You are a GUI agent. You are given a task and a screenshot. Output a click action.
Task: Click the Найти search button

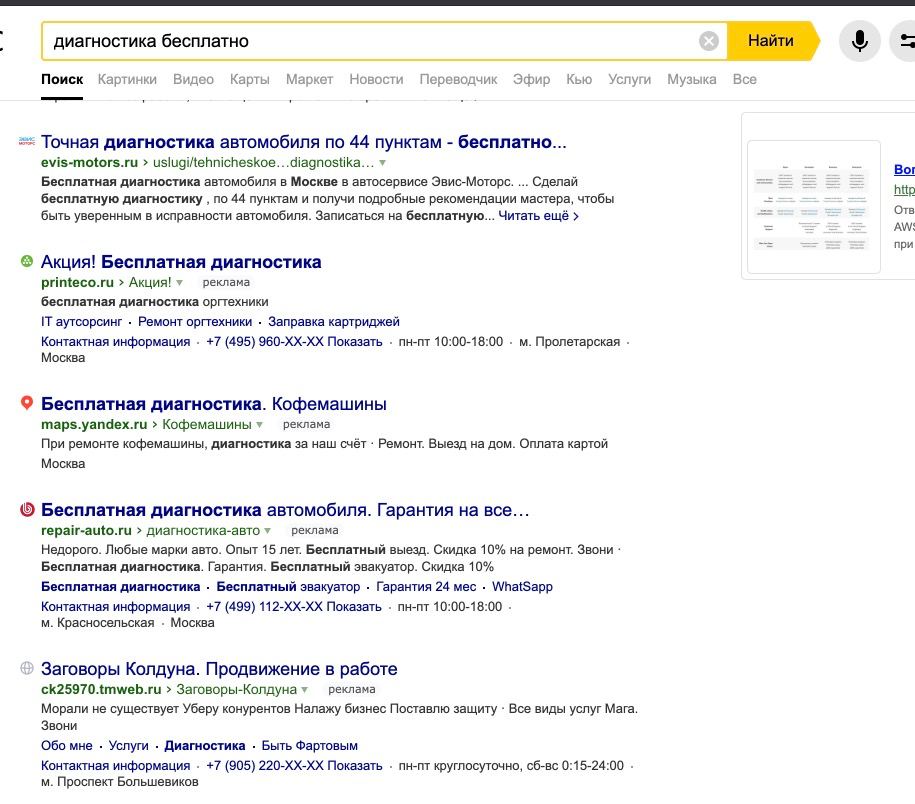click(x=771, y=41)
